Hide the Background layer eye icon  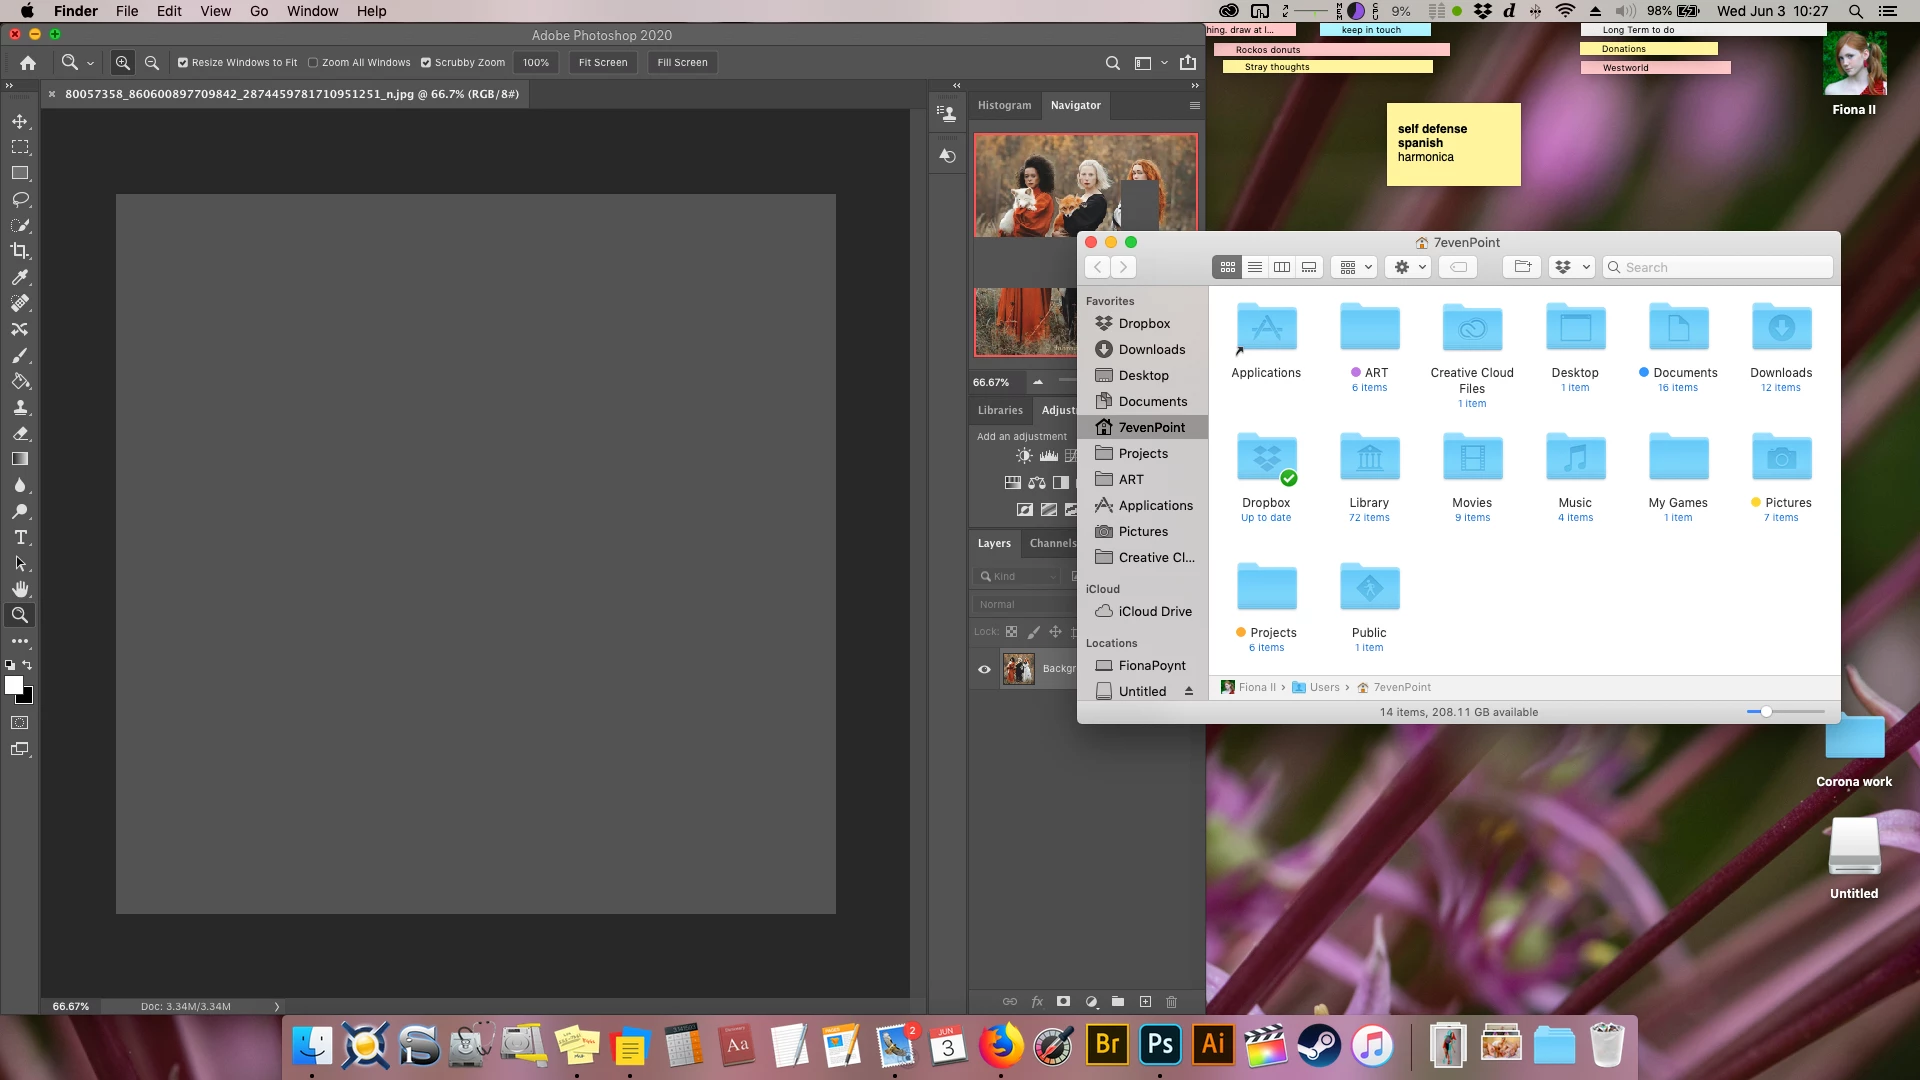984,669
